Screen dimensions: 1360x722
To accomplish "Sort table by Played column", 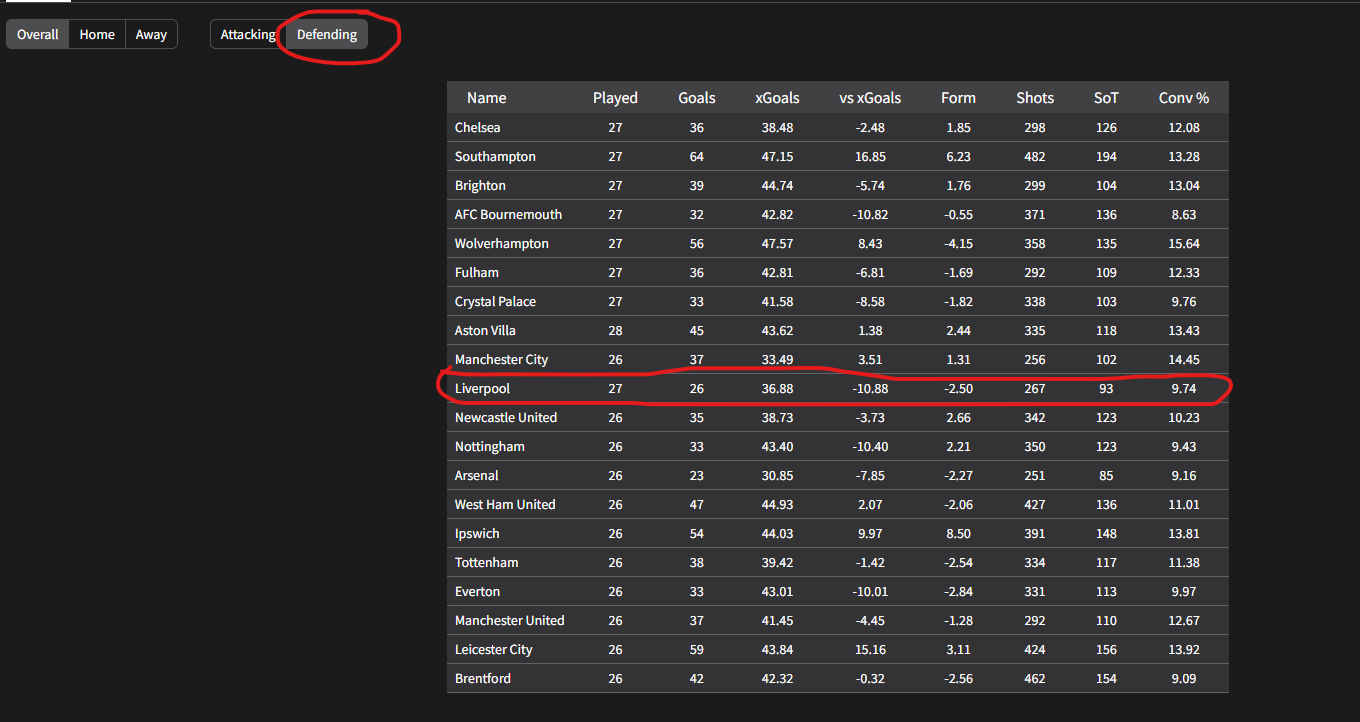I will (x=615, y=98).
